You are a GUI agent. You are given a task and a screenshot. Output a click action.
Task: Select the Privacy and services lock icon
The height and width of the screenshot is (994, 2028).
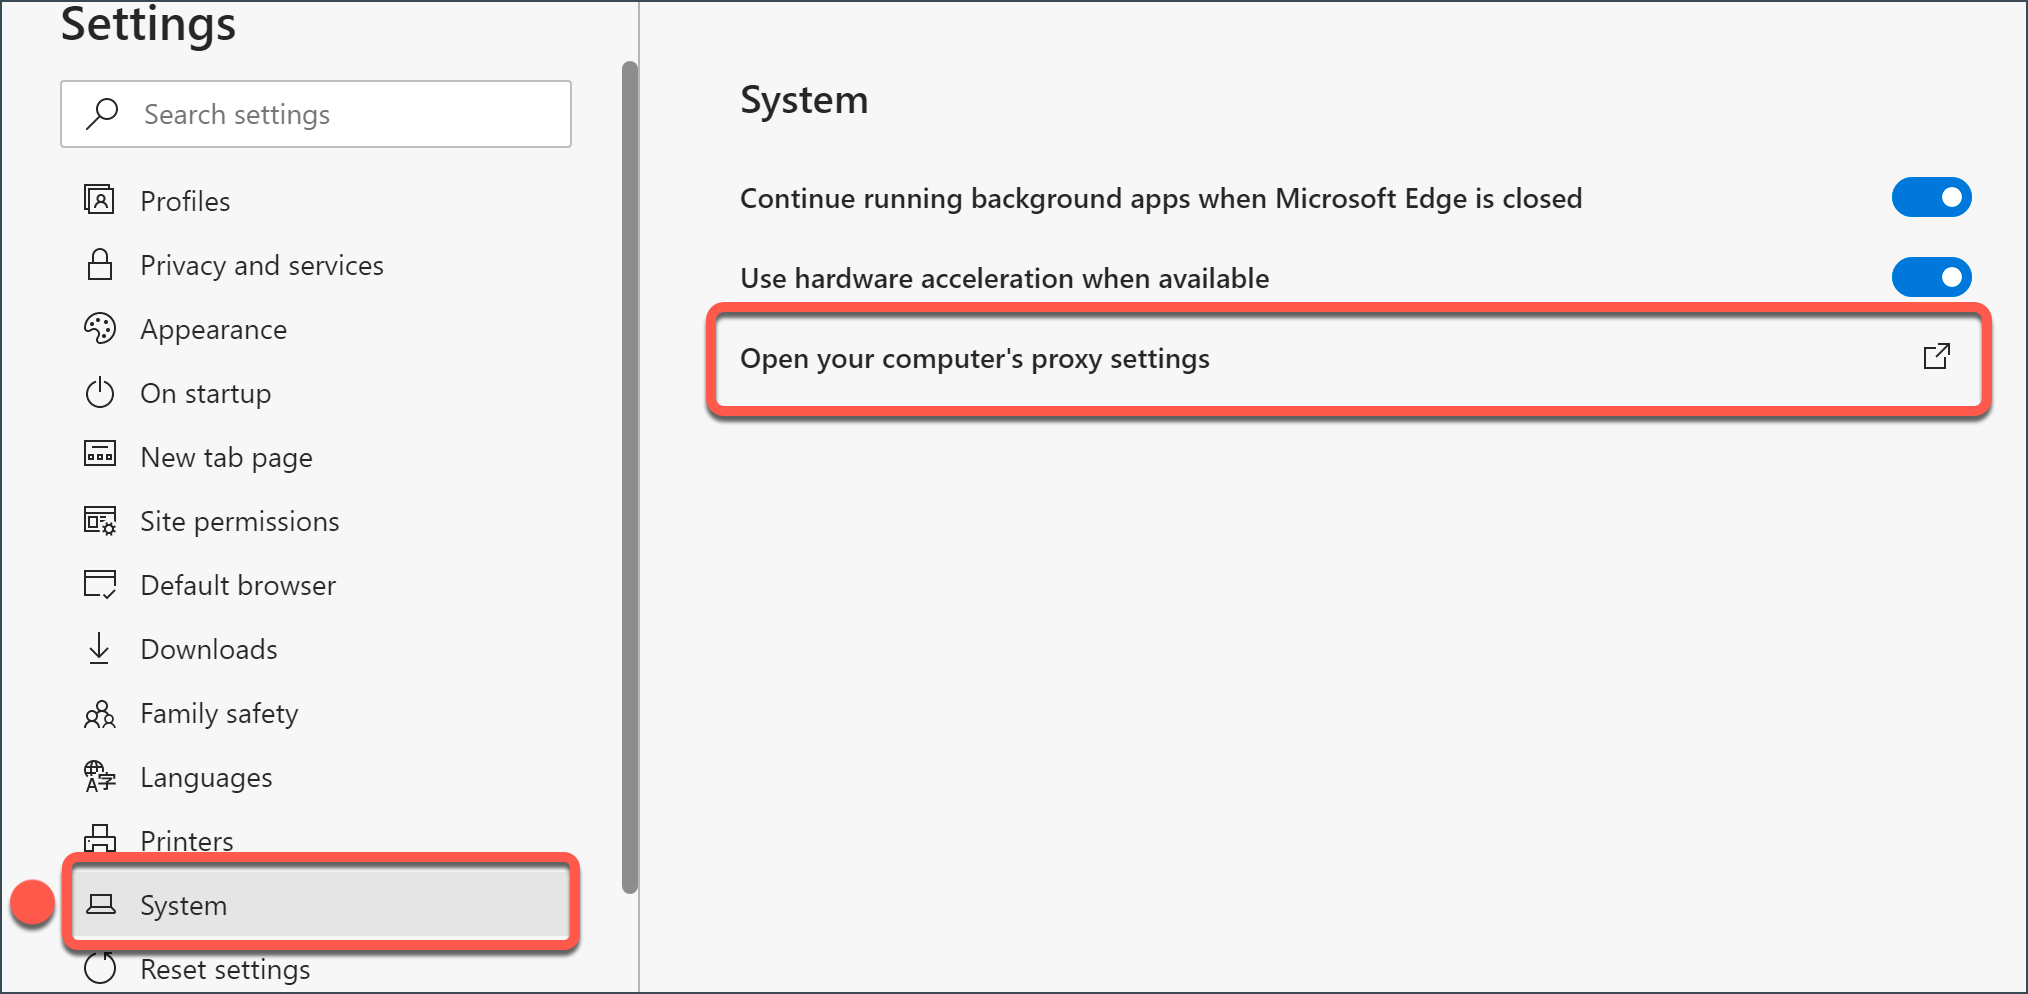pos(100,265)
